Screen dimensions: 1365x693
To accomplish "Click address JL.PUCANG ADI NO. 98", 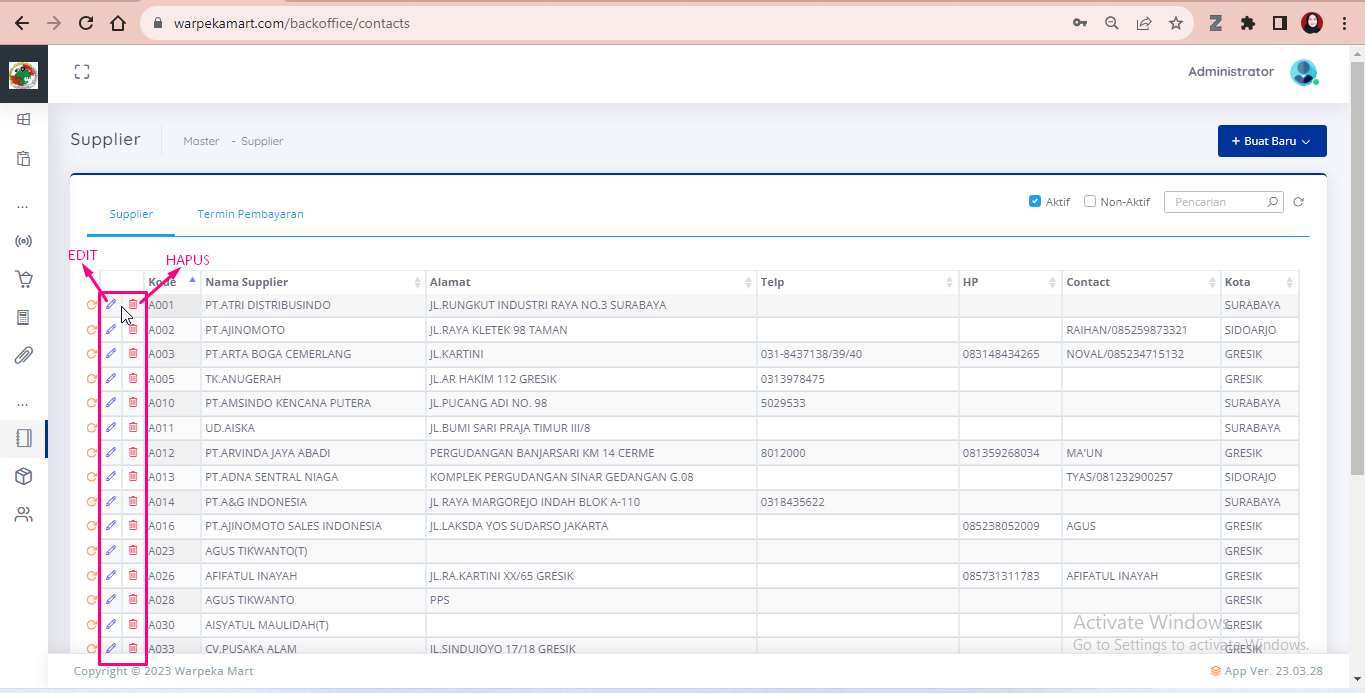I will 489,403.
